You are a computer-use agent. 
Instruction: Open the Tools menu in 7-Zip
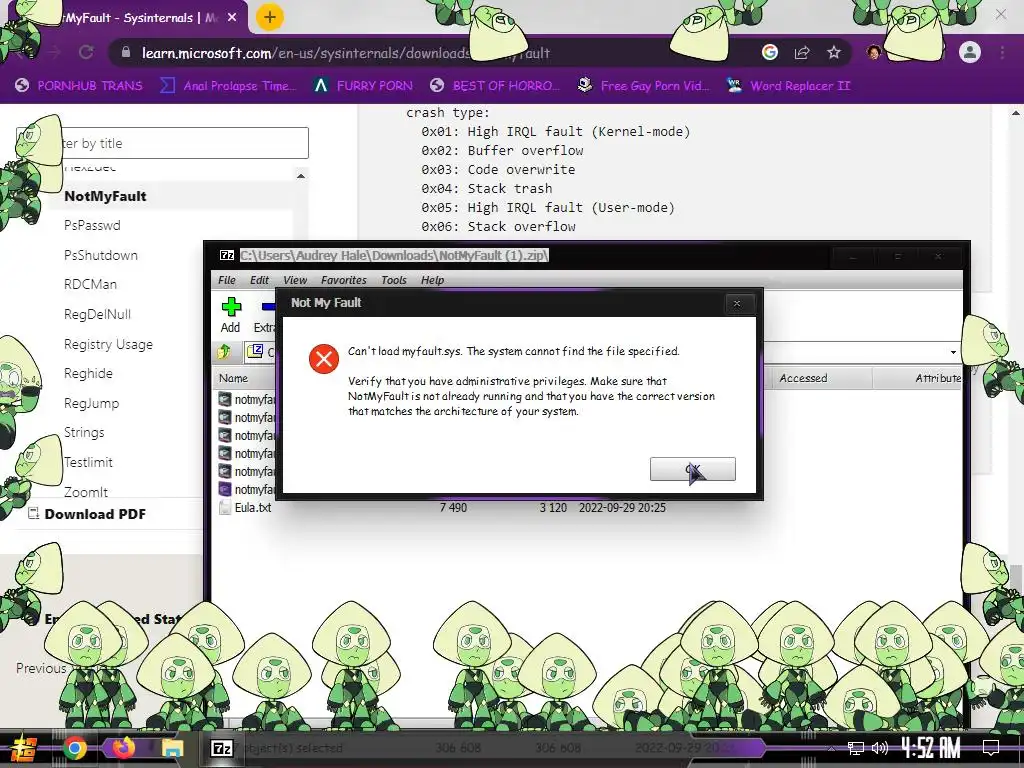pos(394,280)
